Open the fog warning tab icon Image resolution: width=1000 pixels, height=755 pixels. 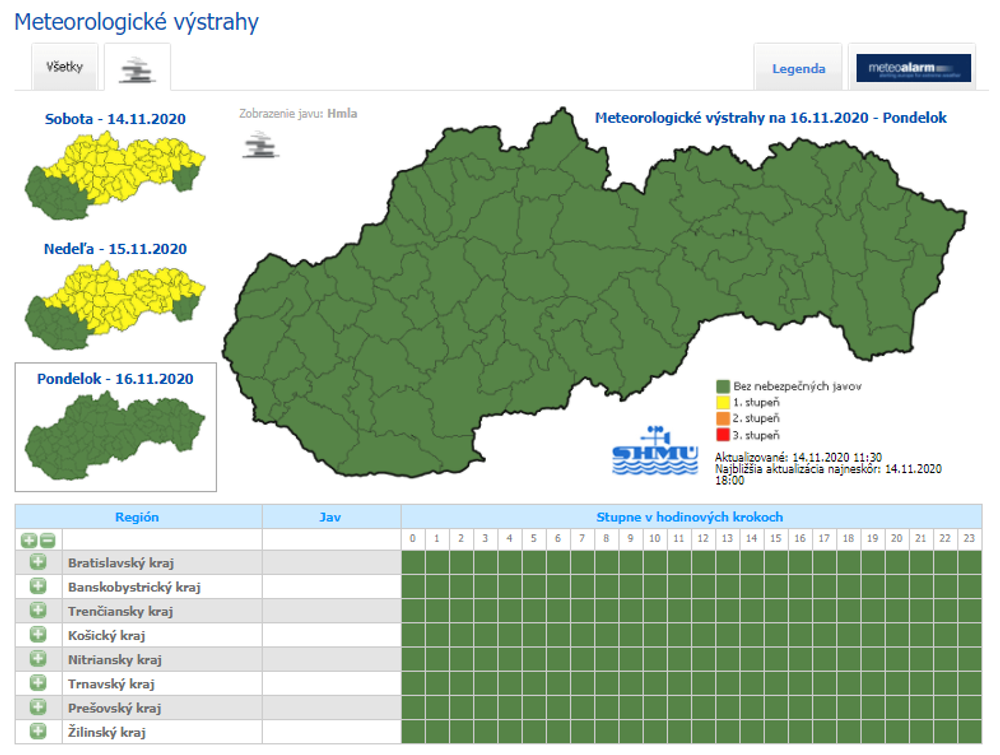coord(136,69)
